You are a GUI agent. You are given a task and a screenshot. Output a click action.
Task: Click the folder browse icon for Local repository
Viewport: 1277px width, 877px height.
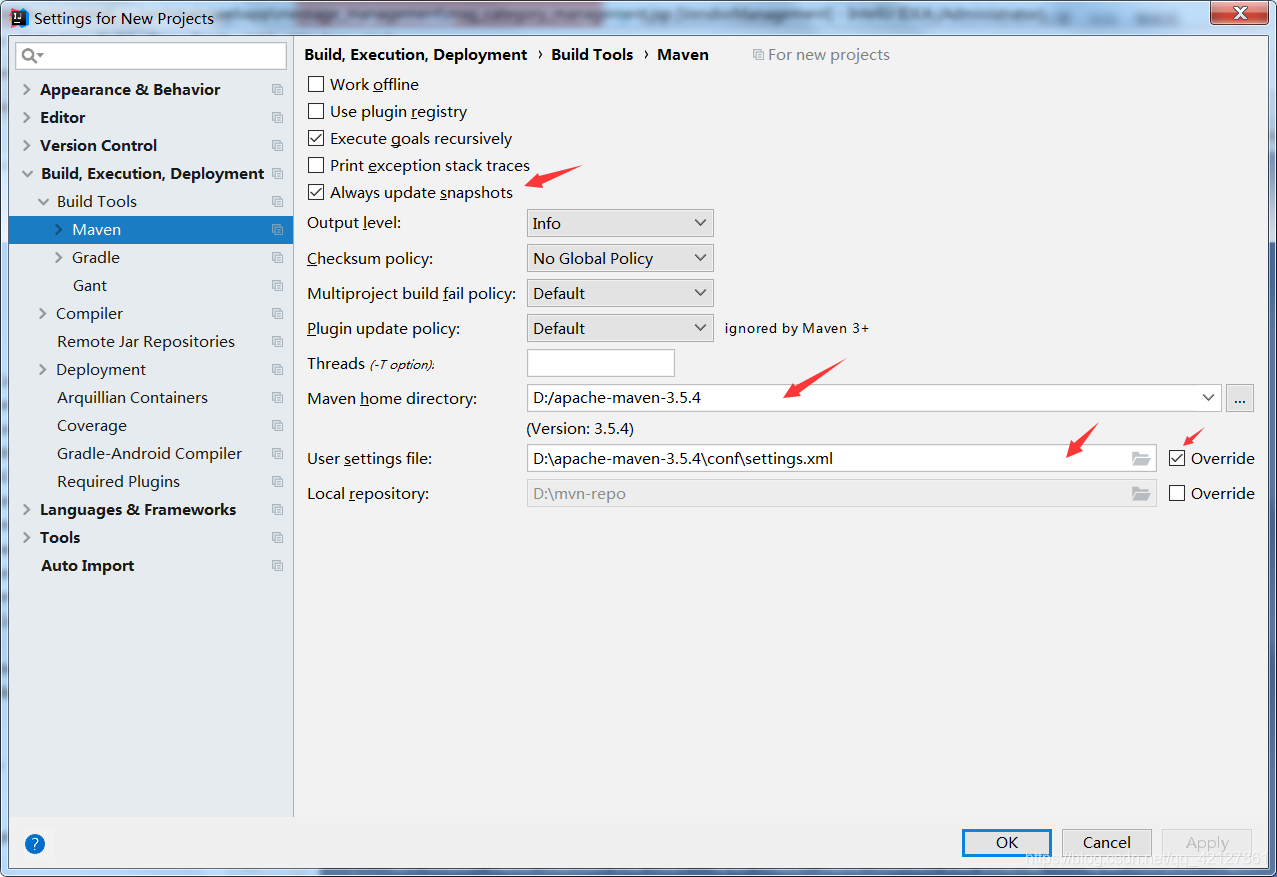1141,494
